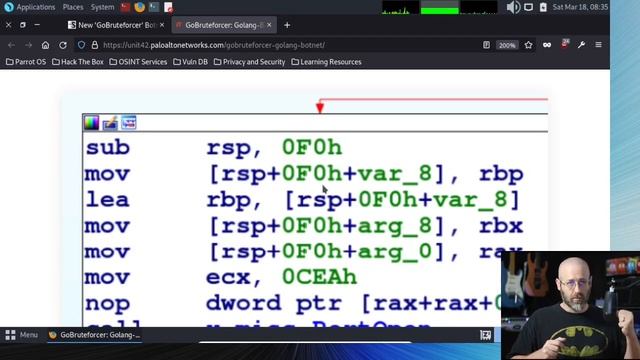Viewport: 640px width, 360px height.
Task: Open the red badge extension icon
Action: 565,44
